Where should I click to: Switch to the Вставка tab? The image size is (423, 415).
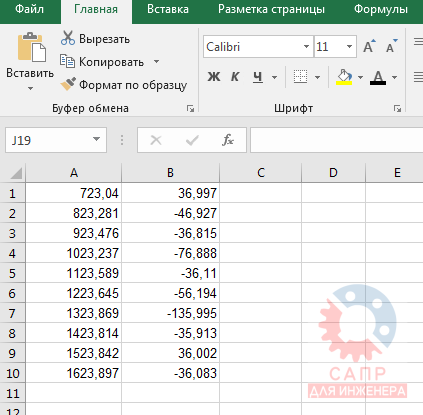pyautogui.click(x=168, y=9)
